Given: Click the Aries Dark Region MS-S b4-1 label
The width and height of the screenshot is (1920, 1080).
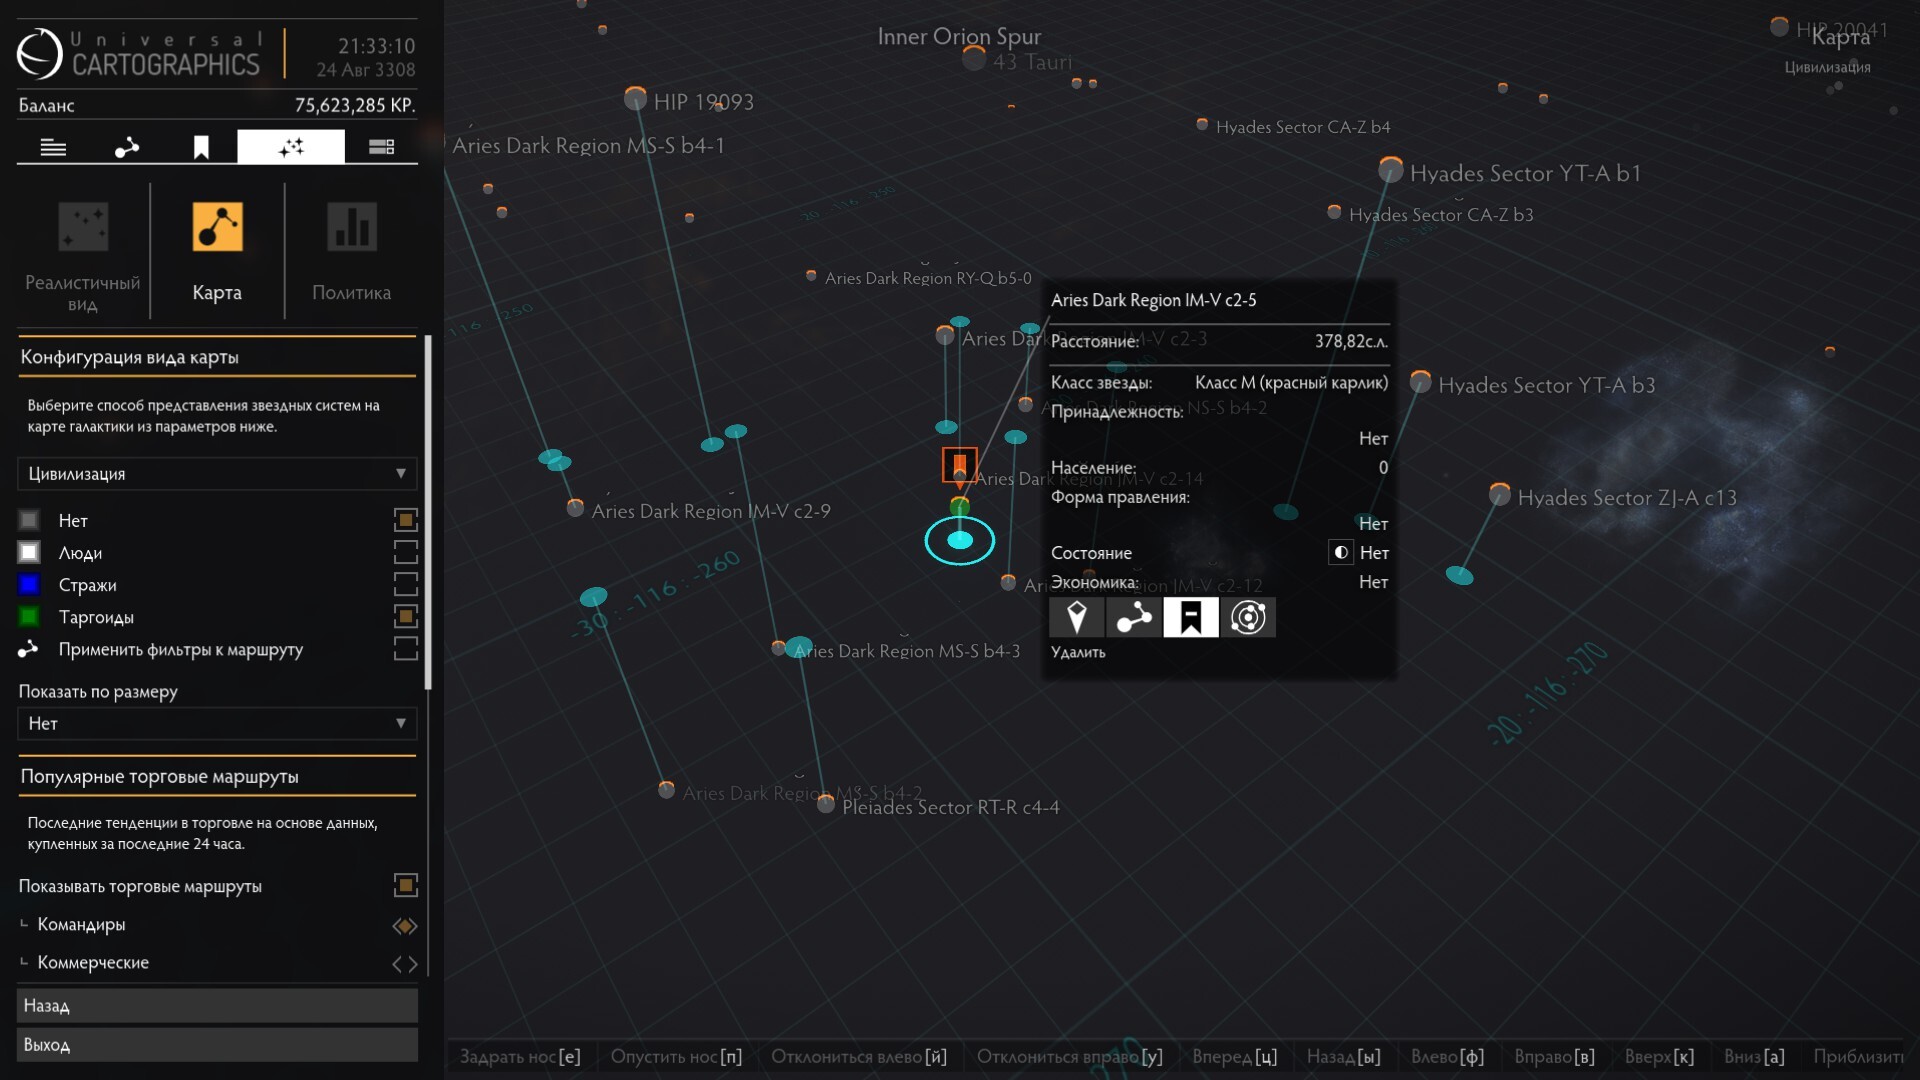Looking at the screenshot, I should [x=588, y=145].
